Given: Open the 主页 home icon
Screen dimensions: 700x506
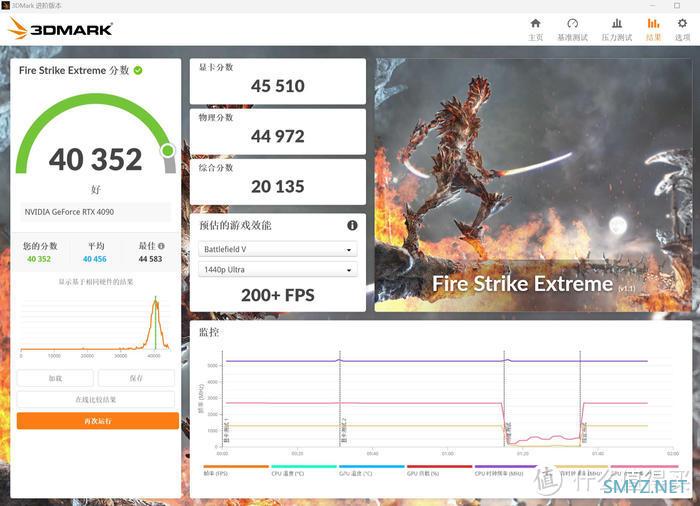Looking at the screenshot, I should (535, 23).
